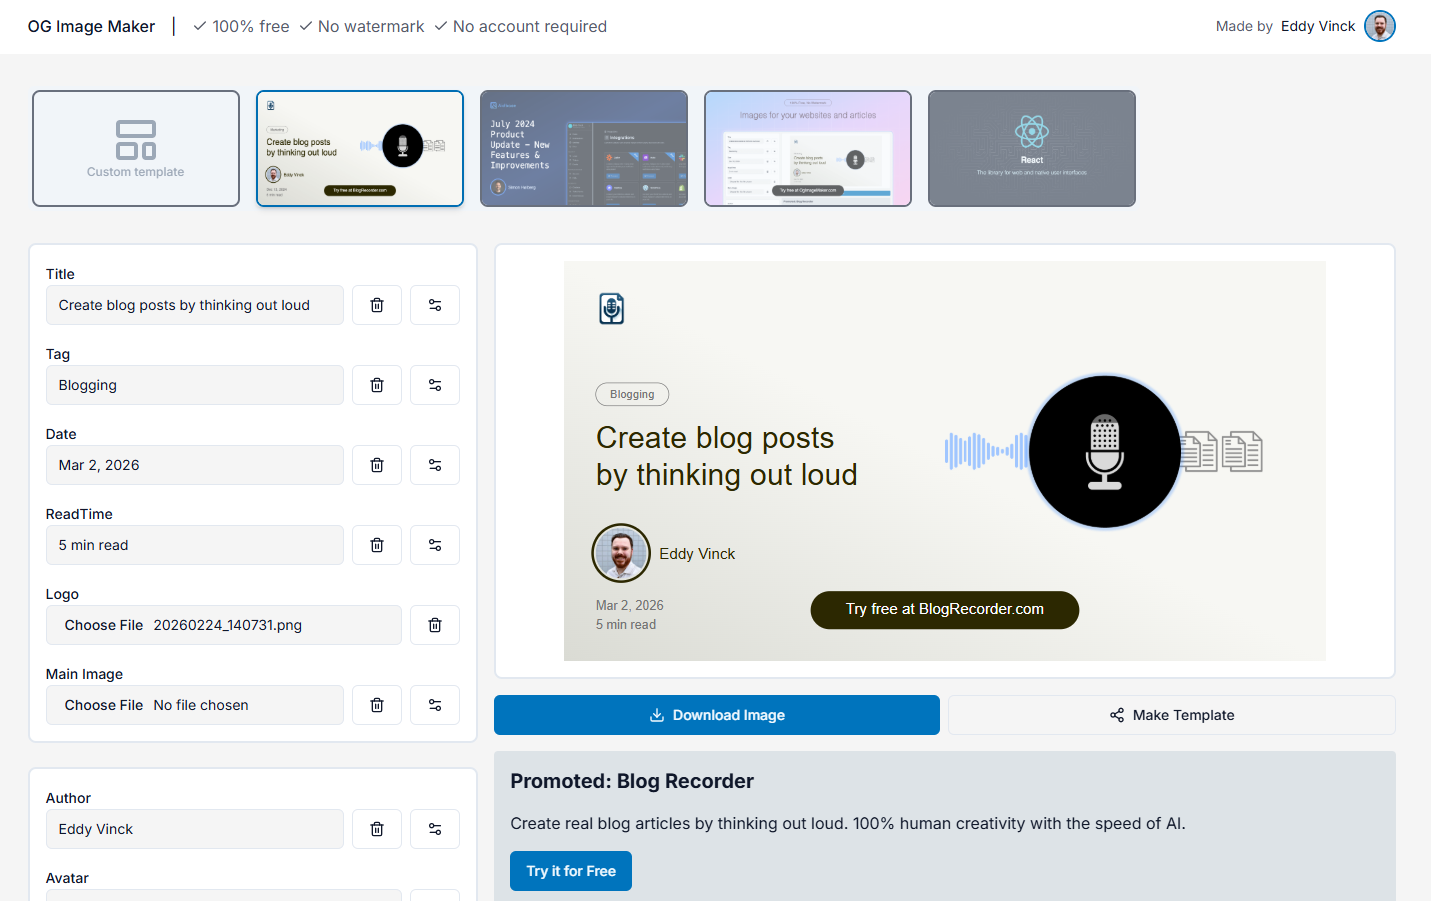This screenshot has height=901, width=1431.
Task: Choose a file for Main Image
Action: [104, 705]
